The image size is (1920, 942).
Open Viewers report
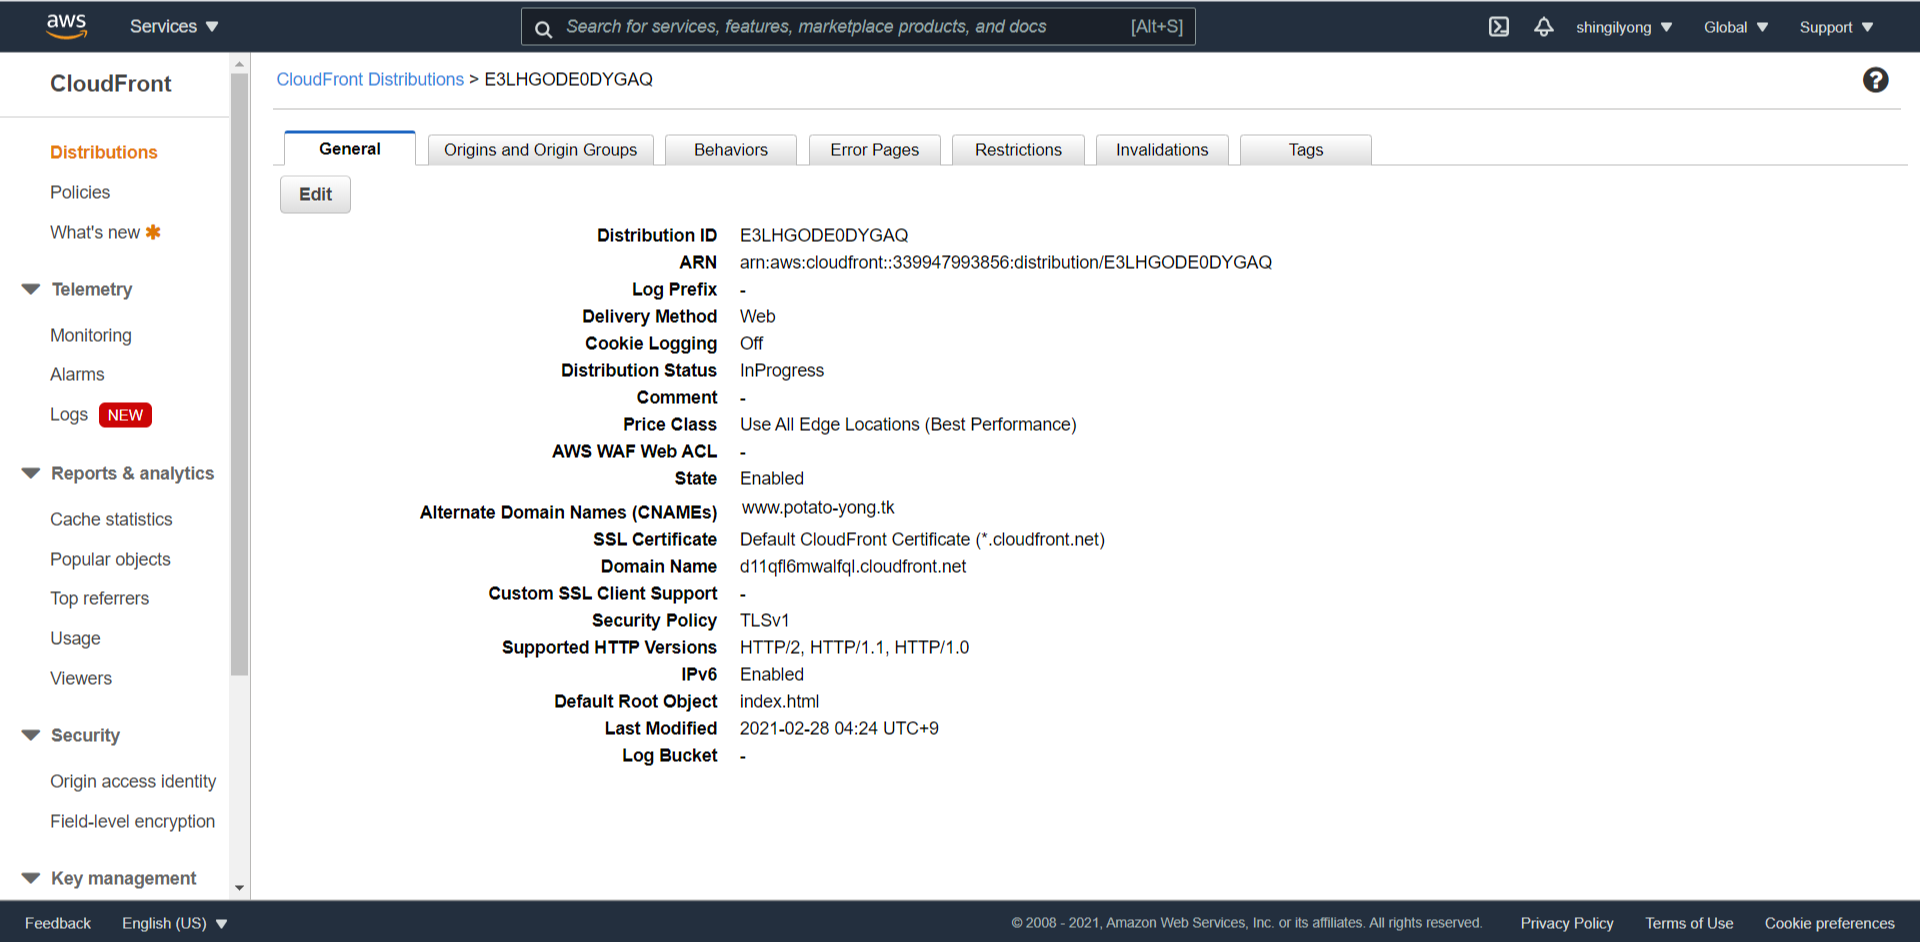(x=81, y=678)
